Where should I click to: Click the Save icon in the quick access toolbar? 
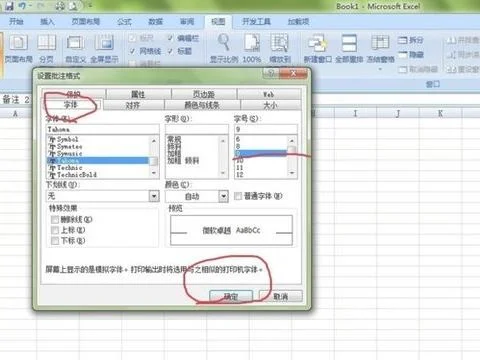9,6
